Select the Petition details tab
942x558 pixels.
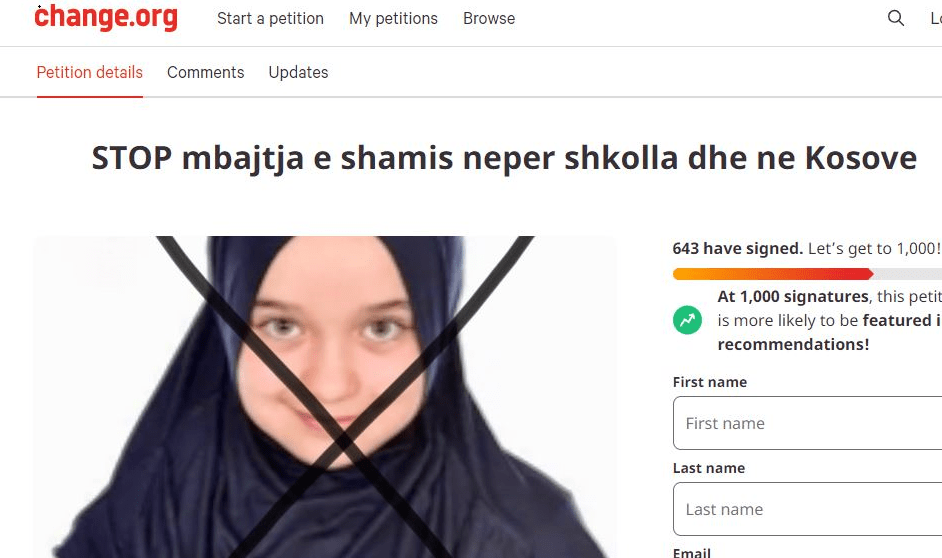point(90,72)
